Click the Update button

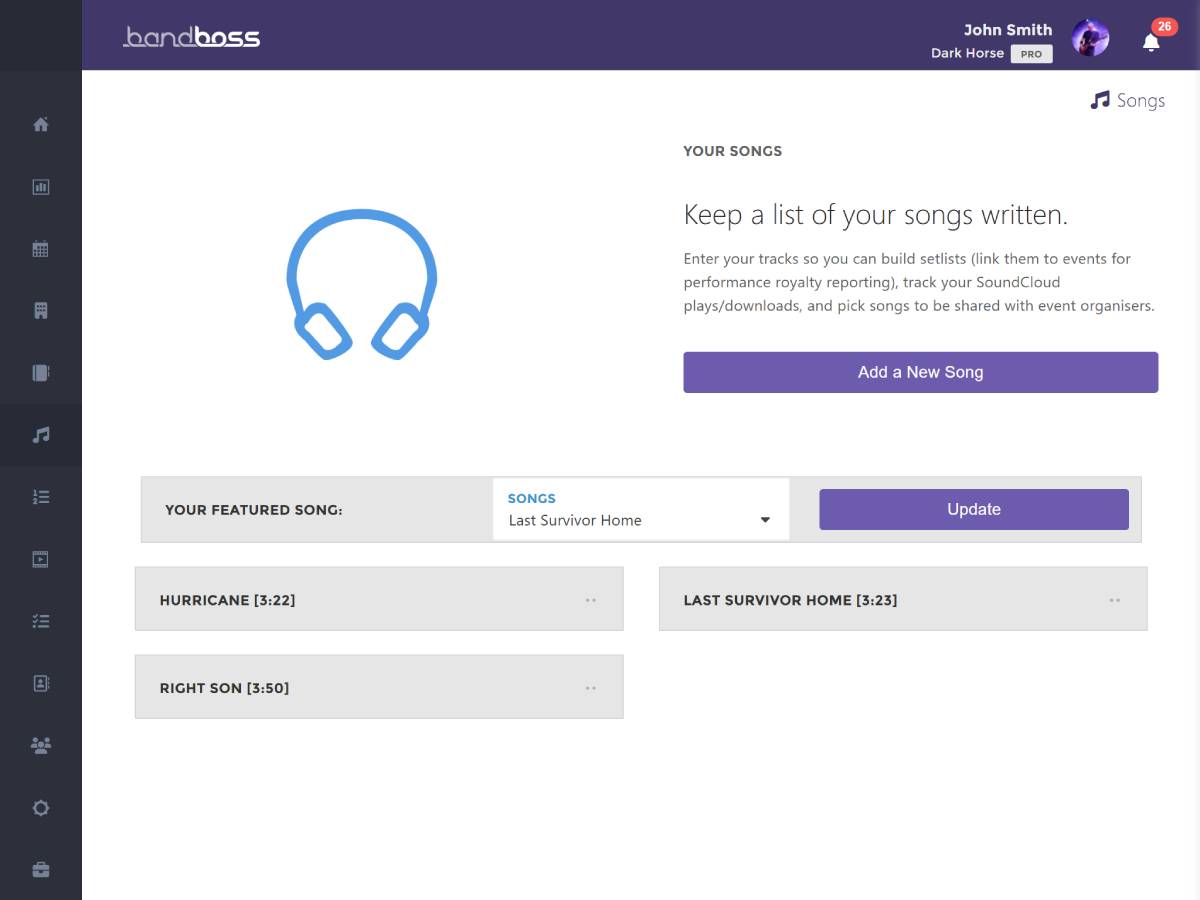tap(974, 509)
